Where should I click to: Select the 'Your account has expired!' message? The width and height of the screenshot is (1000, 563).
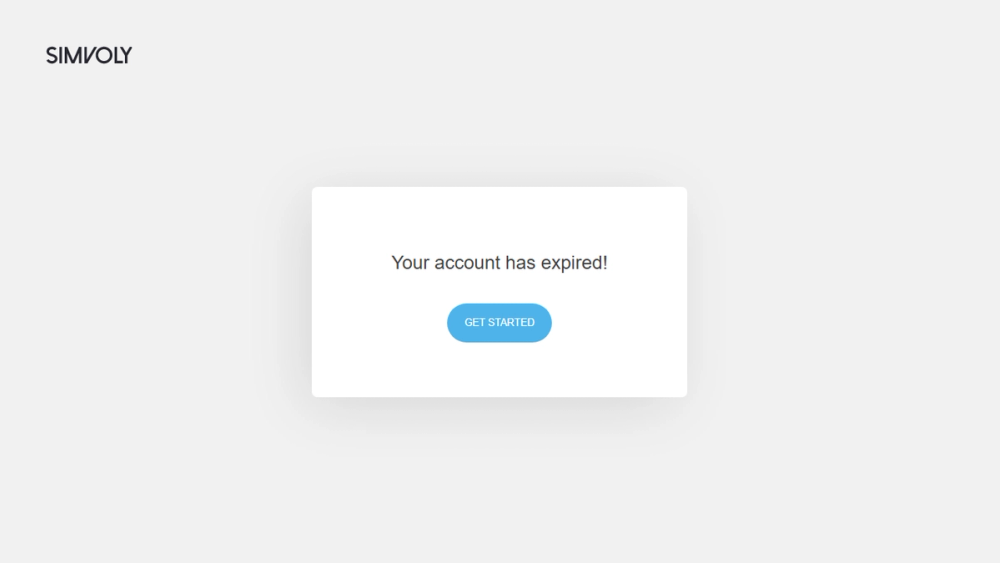499,263
